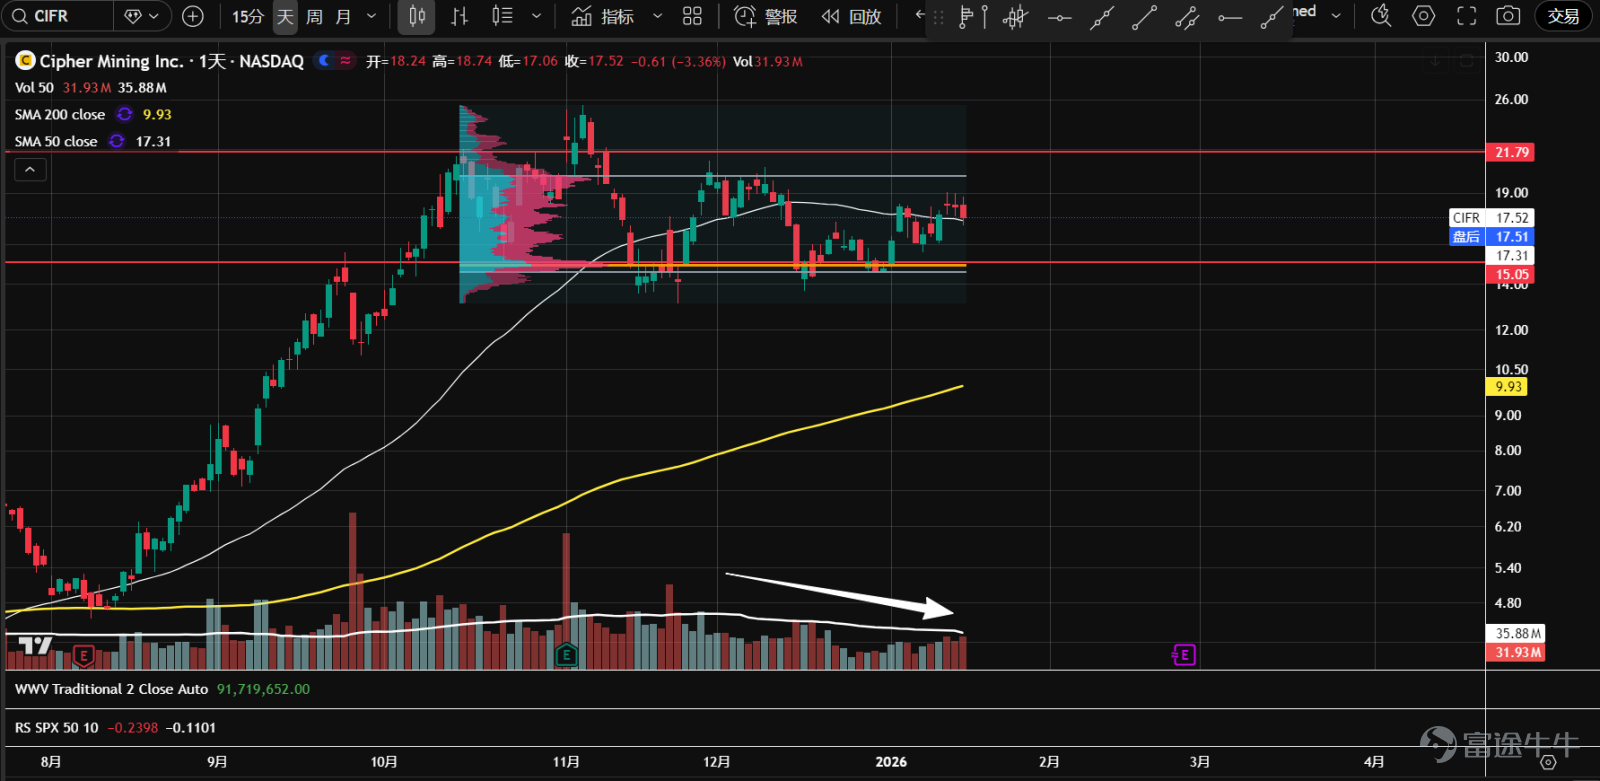Pick the trend line drawing tool
The image size is (1600, 781).
[x=1144, y=17]
